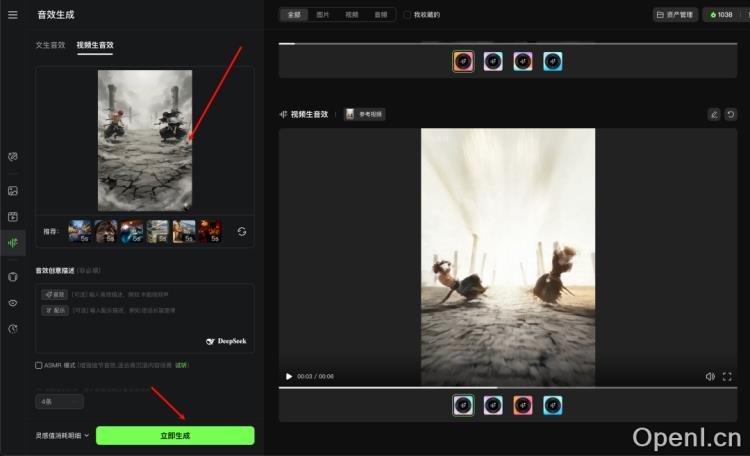Open the hamburger menu at top left

pos(13,15)
